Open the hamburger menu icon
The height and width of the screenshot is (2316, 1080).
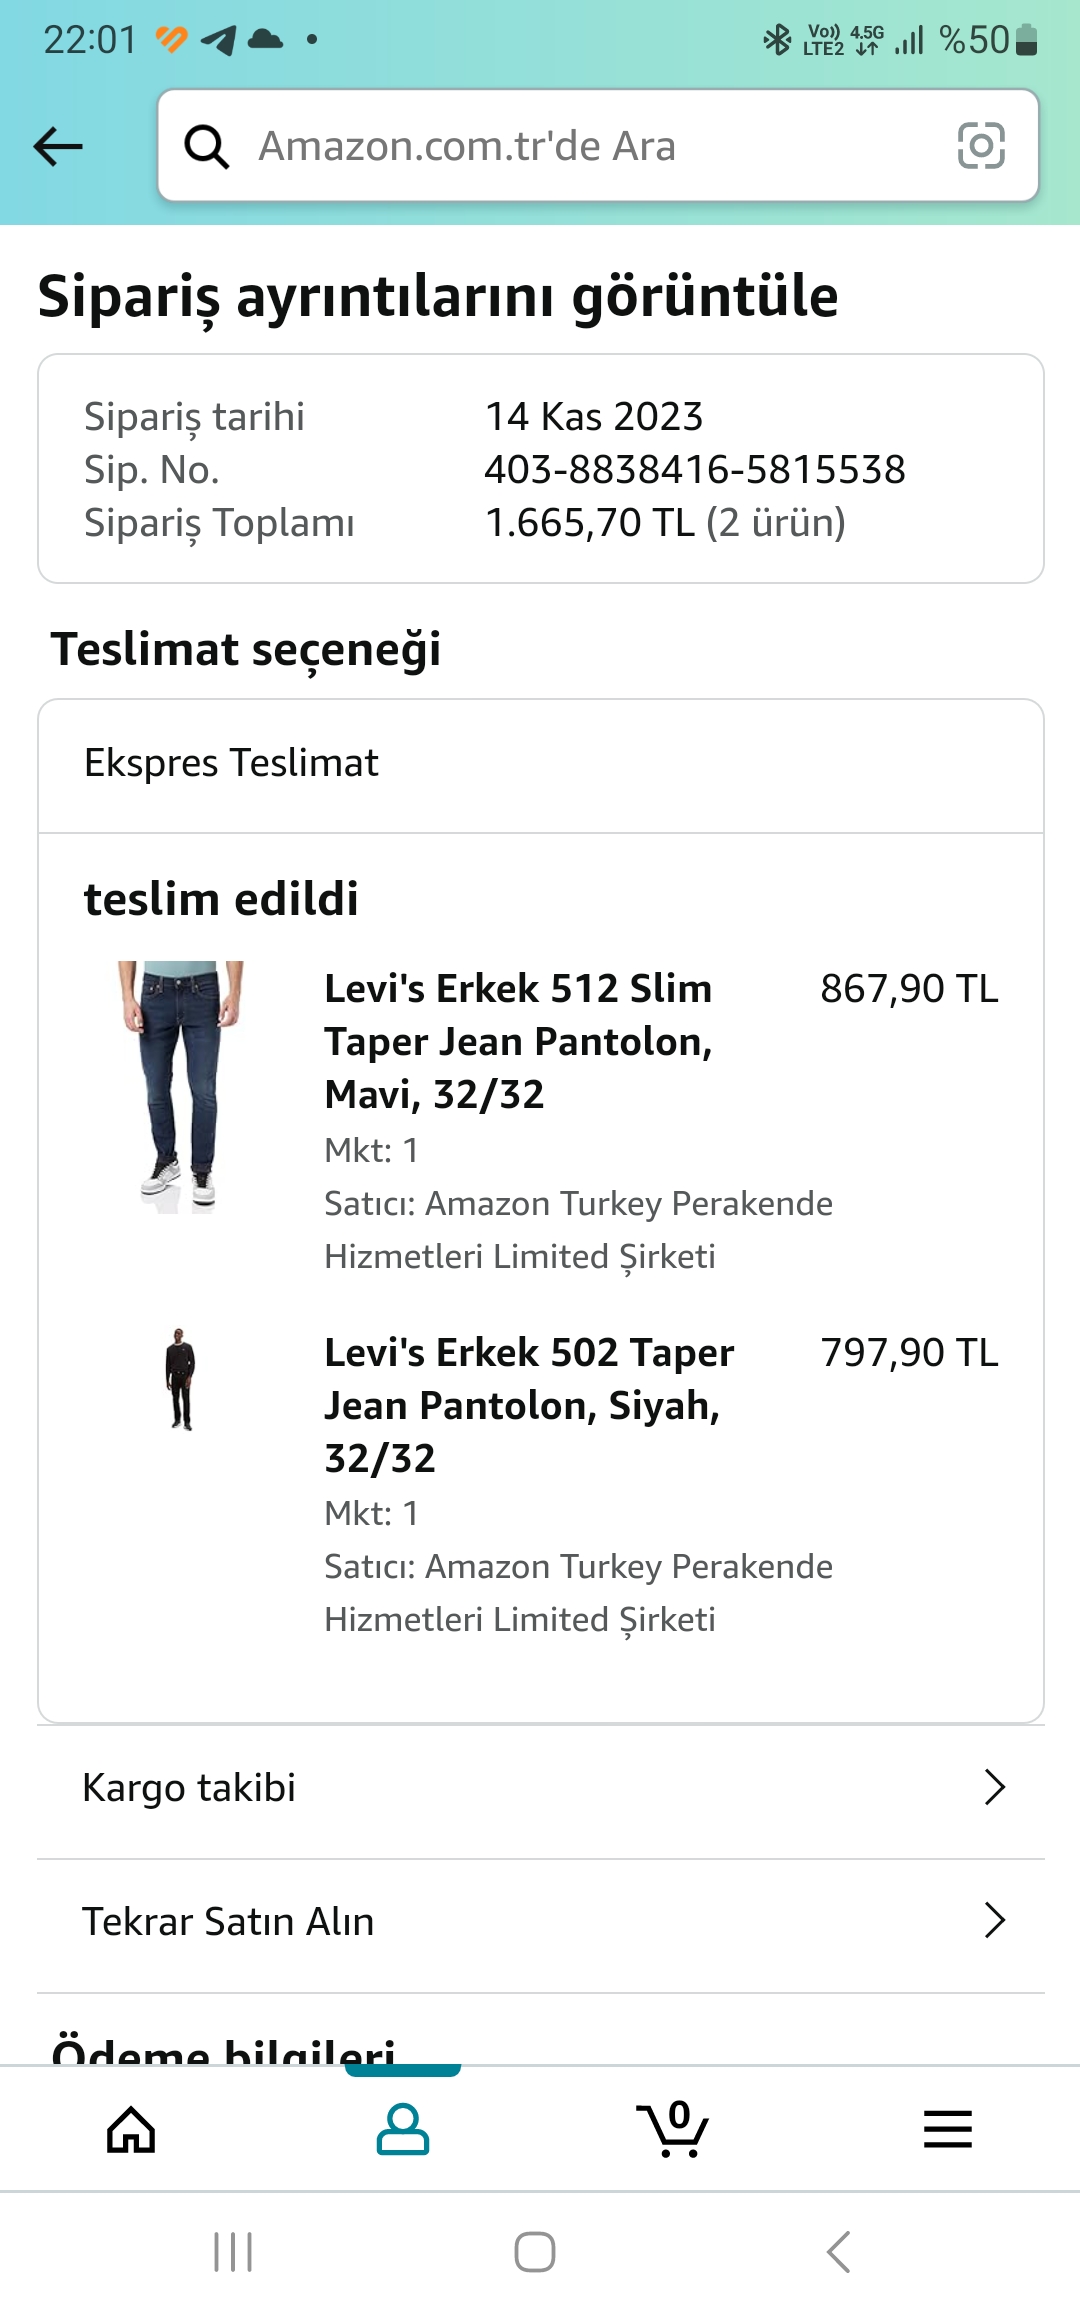[947, 2129]
